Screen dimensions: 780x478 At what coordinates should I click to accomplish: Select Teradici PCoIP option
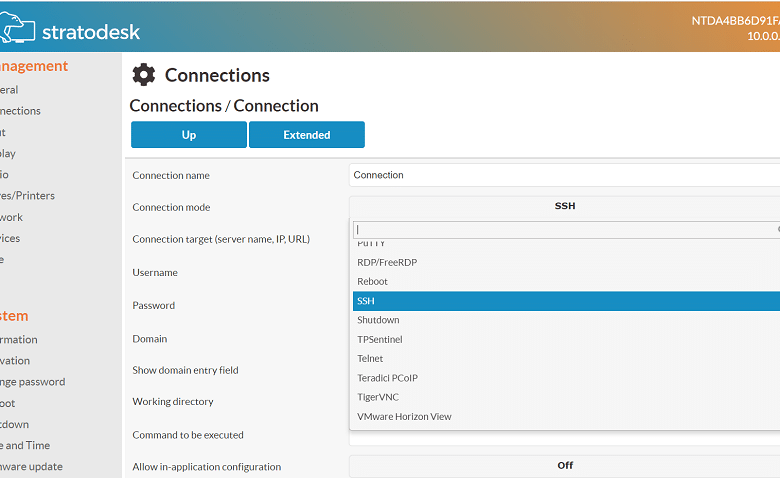tap(566, 378)
